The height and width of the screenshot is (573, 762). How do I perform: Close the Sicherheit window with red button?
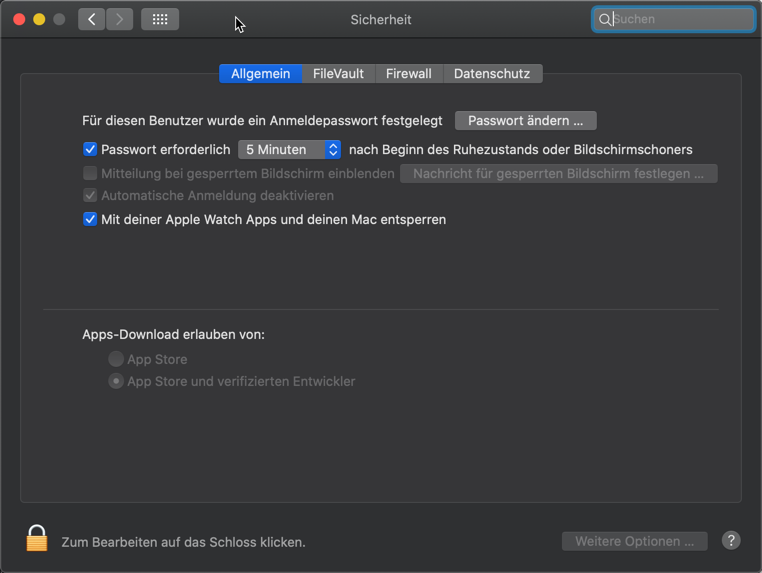pos(19,19)
